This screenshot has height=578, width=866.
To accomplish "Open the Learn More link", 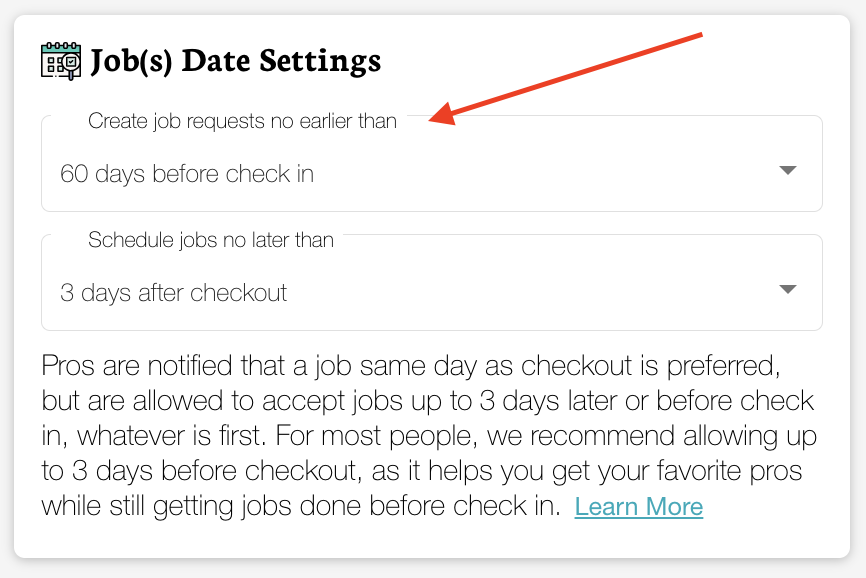I will point(638,507).
